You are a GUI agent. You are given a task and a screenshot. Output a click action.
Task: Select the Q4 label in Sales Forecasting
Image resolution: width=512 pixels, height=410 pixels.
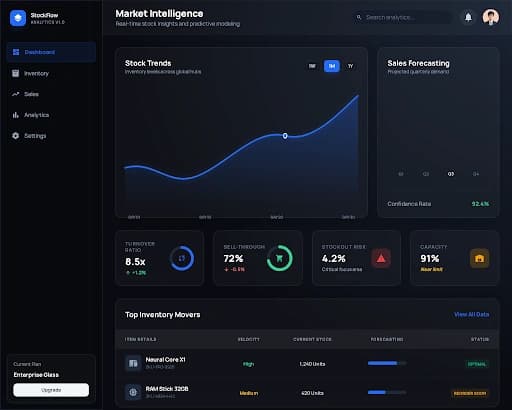click(x=476, y=174)
